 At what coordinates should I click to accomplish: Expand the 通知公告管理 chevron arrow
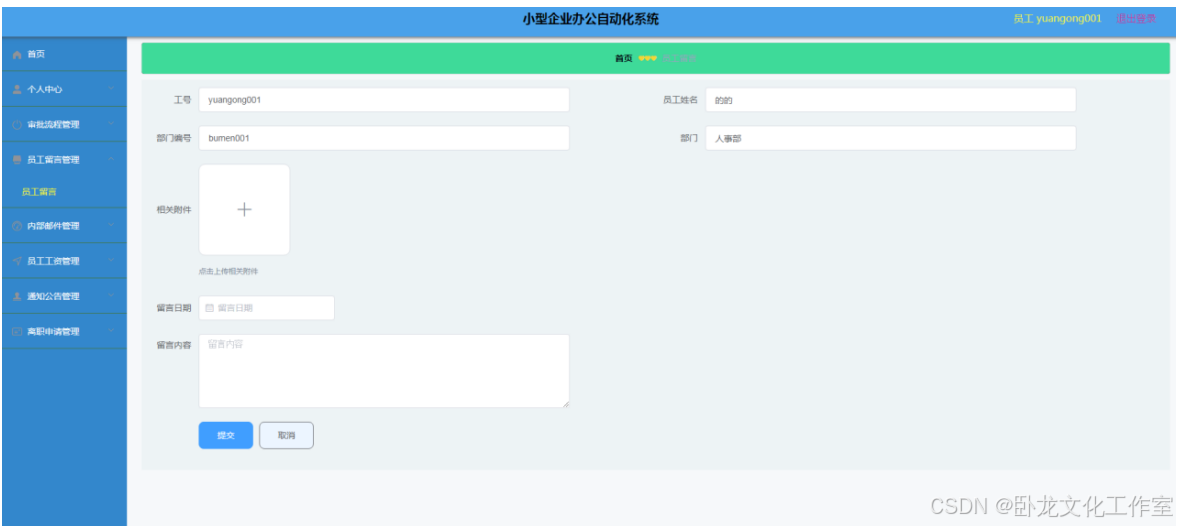point(111,296)
